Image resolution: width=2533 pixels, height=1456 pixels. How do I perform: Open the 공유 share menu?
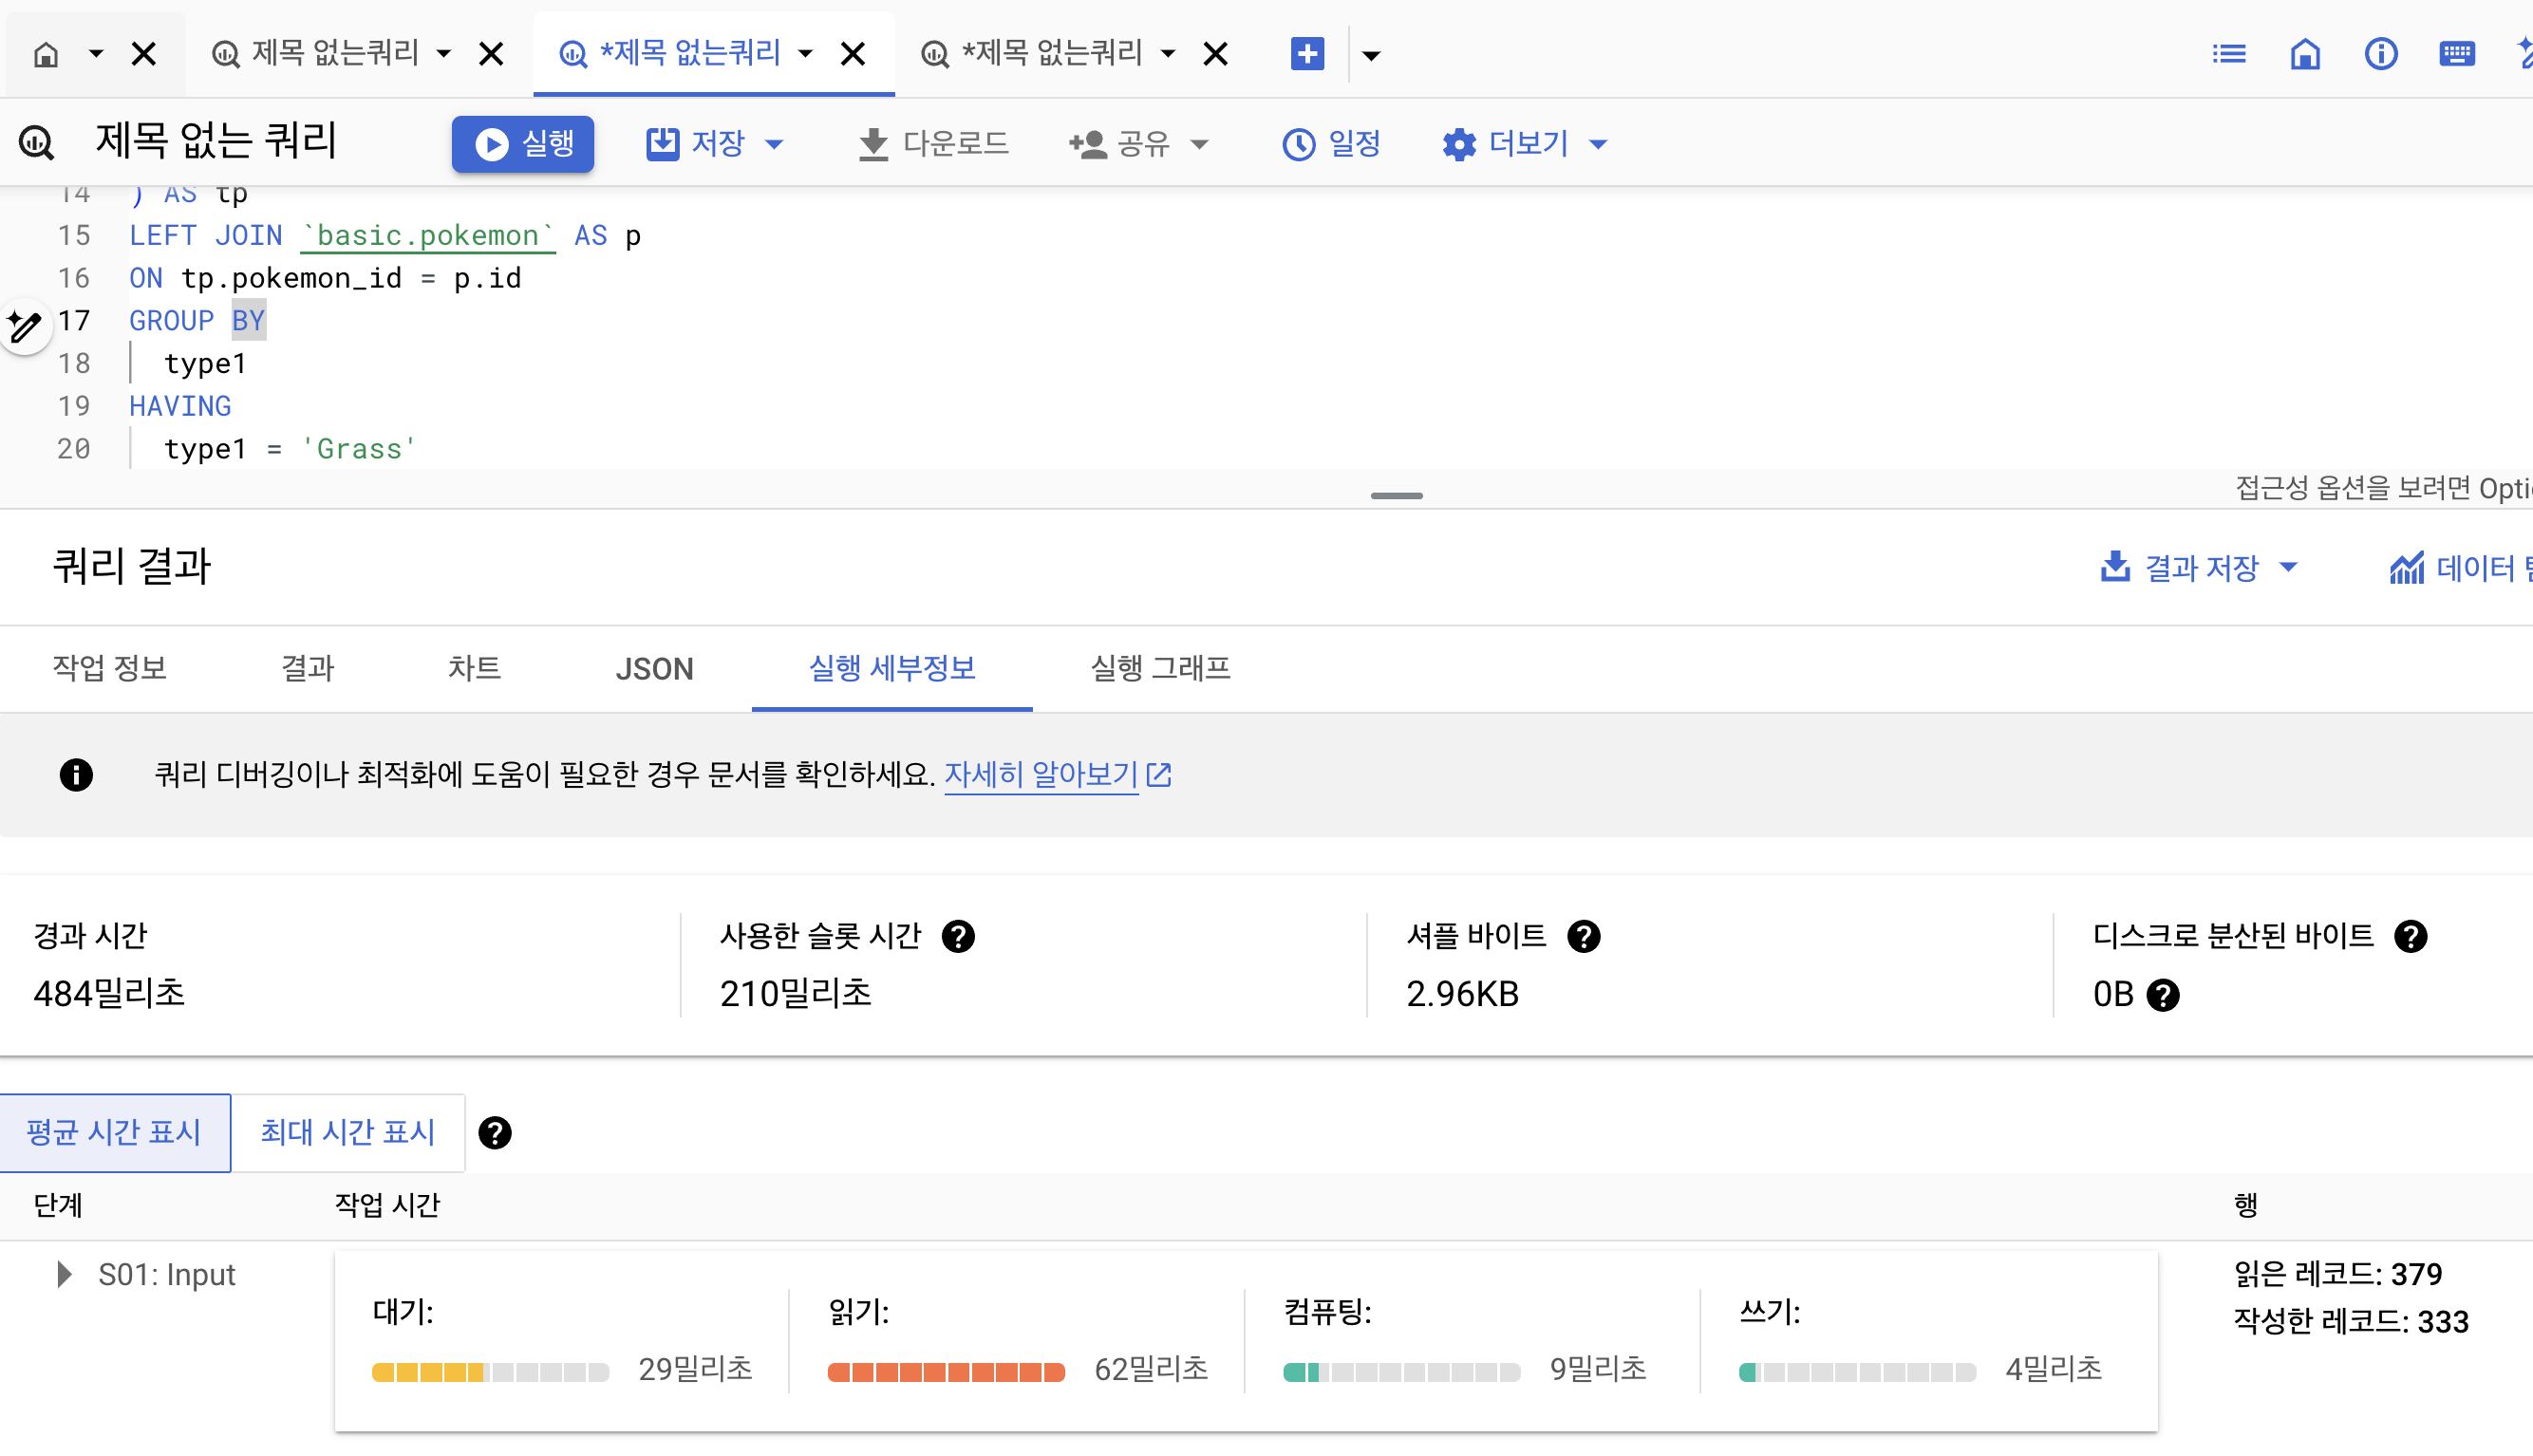tap(1138, 144)
